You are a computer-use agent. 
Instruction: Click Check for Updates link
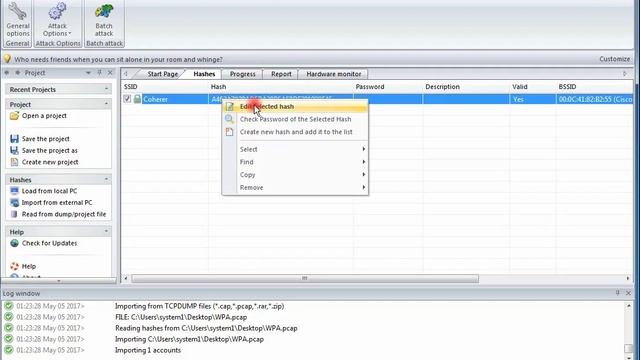click(49, 243)
